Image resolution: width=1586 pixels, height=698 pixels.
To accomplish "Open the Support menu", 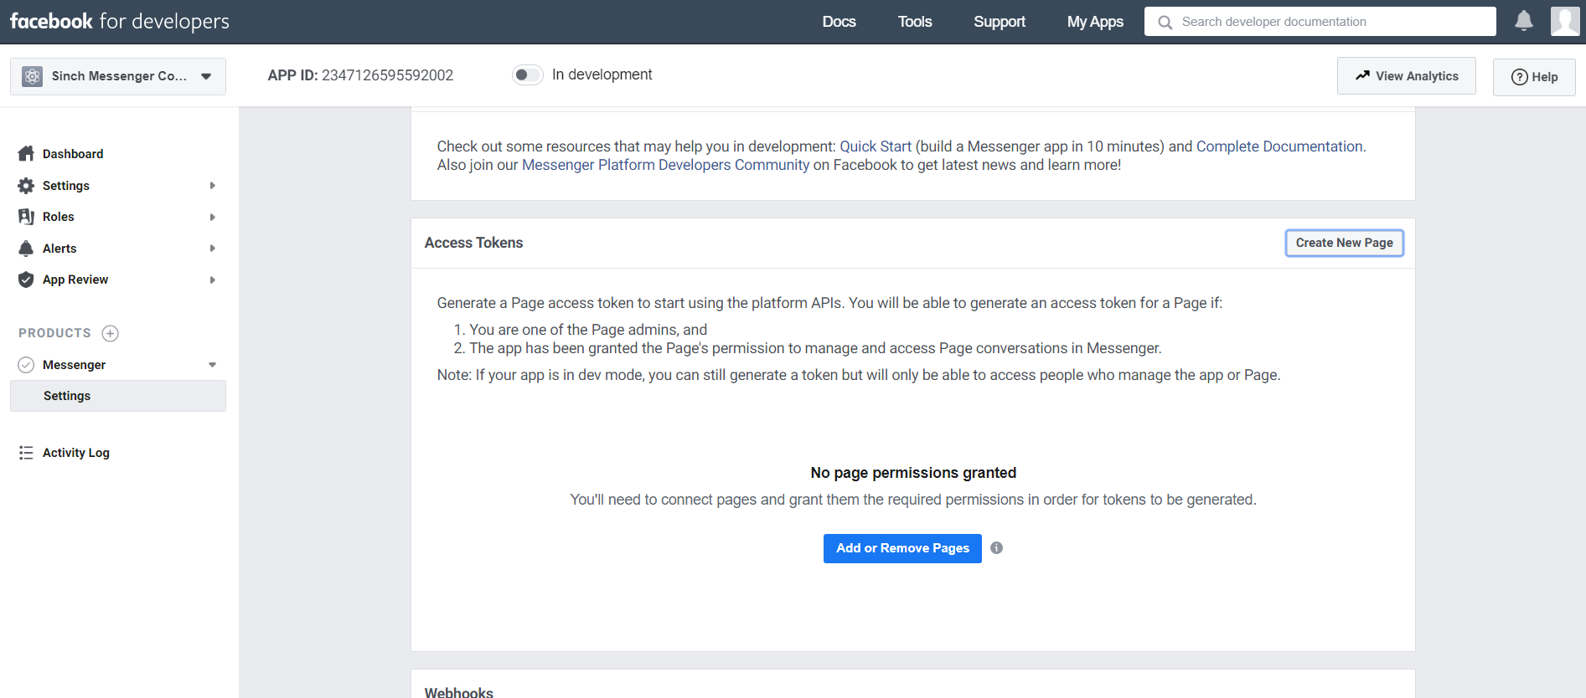I will point(1000,21).
